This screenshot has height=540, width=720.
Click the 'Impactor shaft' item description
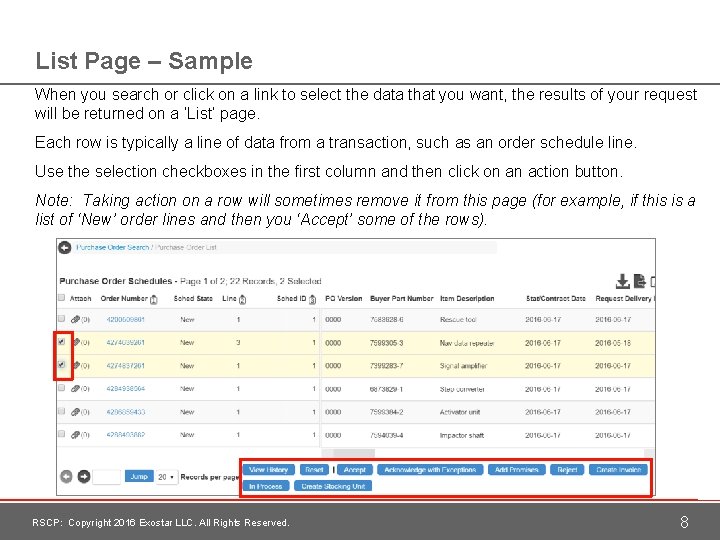pos(461,435)
